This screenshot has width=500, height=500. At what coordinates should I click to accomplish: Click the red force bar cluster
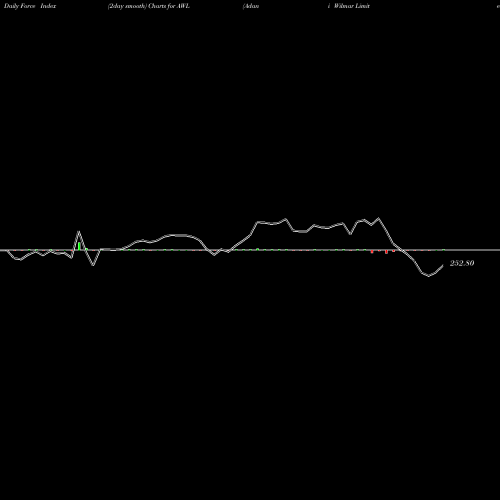coord(383,251)
